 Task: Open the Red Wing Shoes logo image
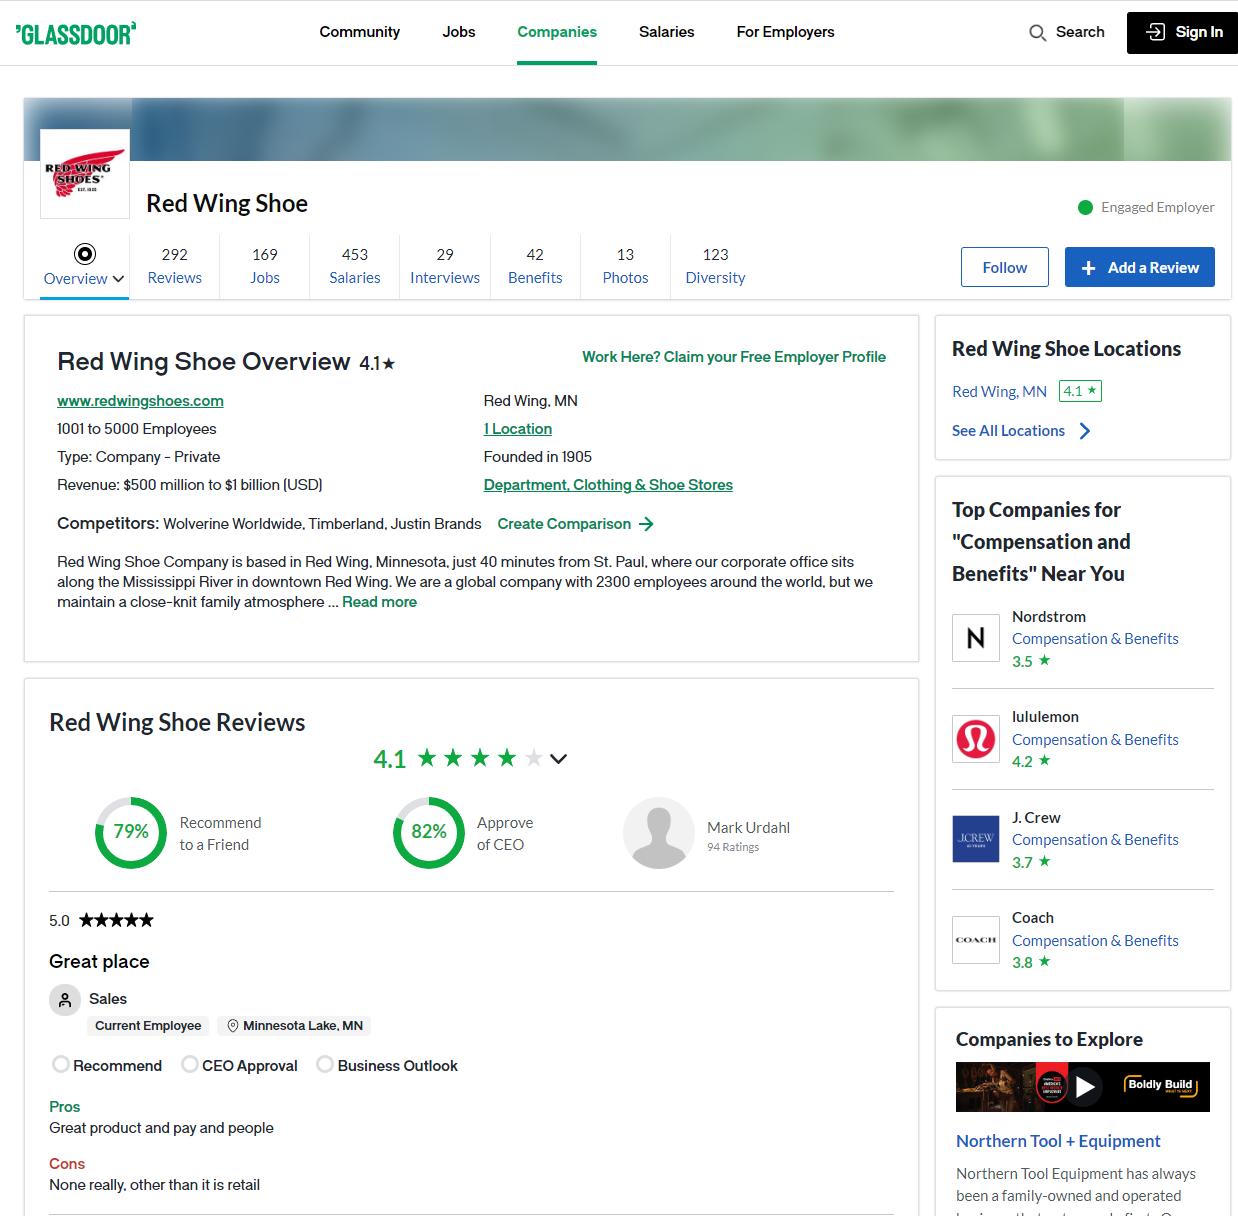point(85,174)
